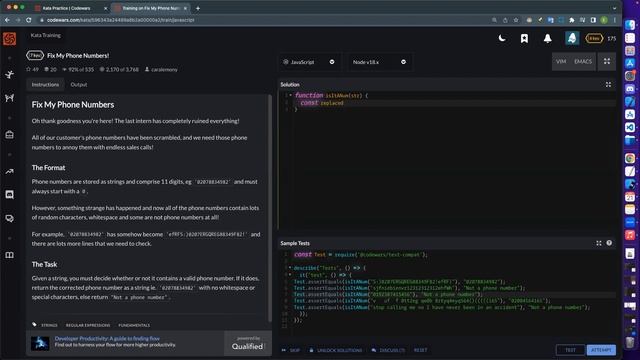Viewport: 640px width, 360px height.
Task: Run sample tests with TEST button
Action: click(x=570, y=350)
